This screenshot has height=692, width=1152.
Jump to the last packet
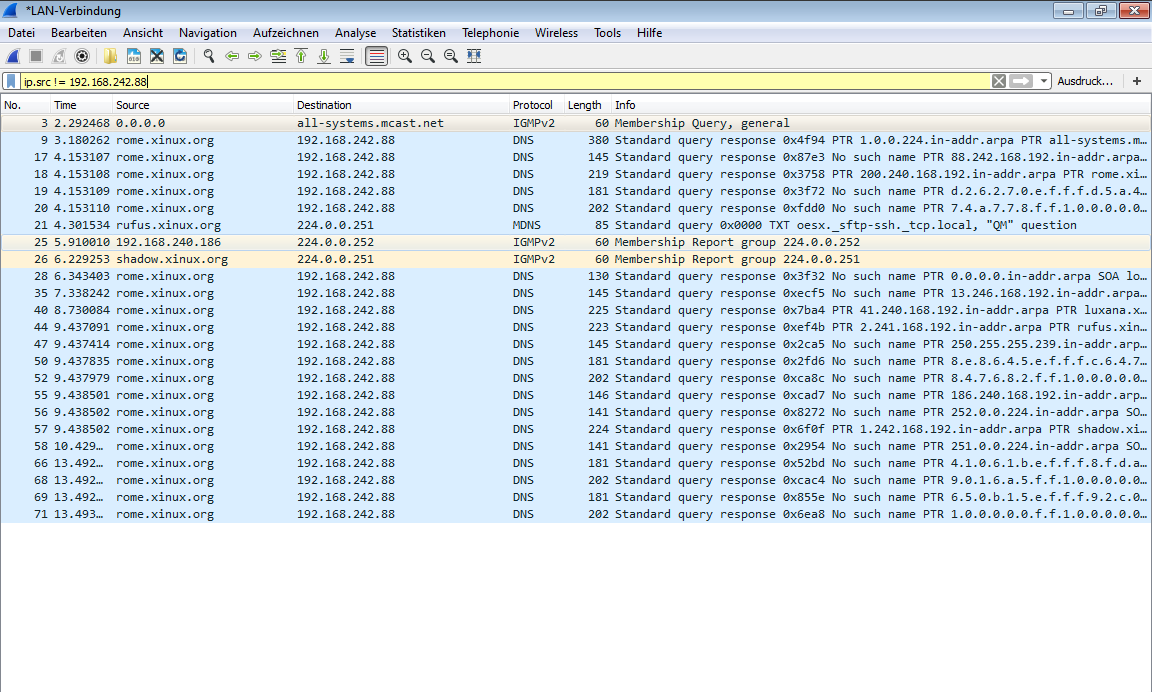[324, 56]
